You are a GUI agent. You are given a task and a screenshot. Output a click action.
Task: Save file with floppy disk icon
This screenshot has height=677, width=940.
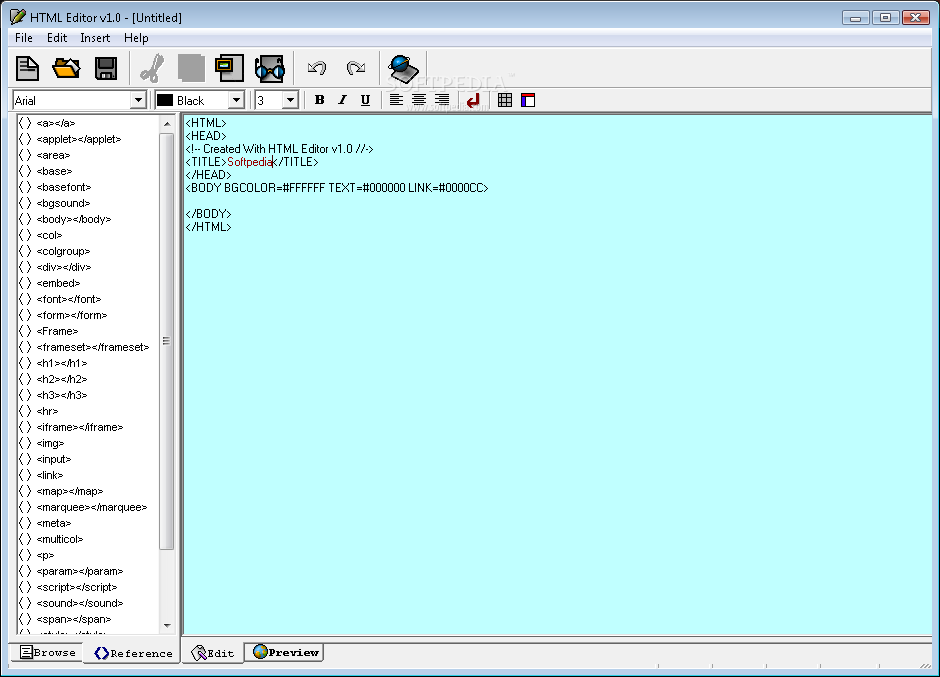106,68
